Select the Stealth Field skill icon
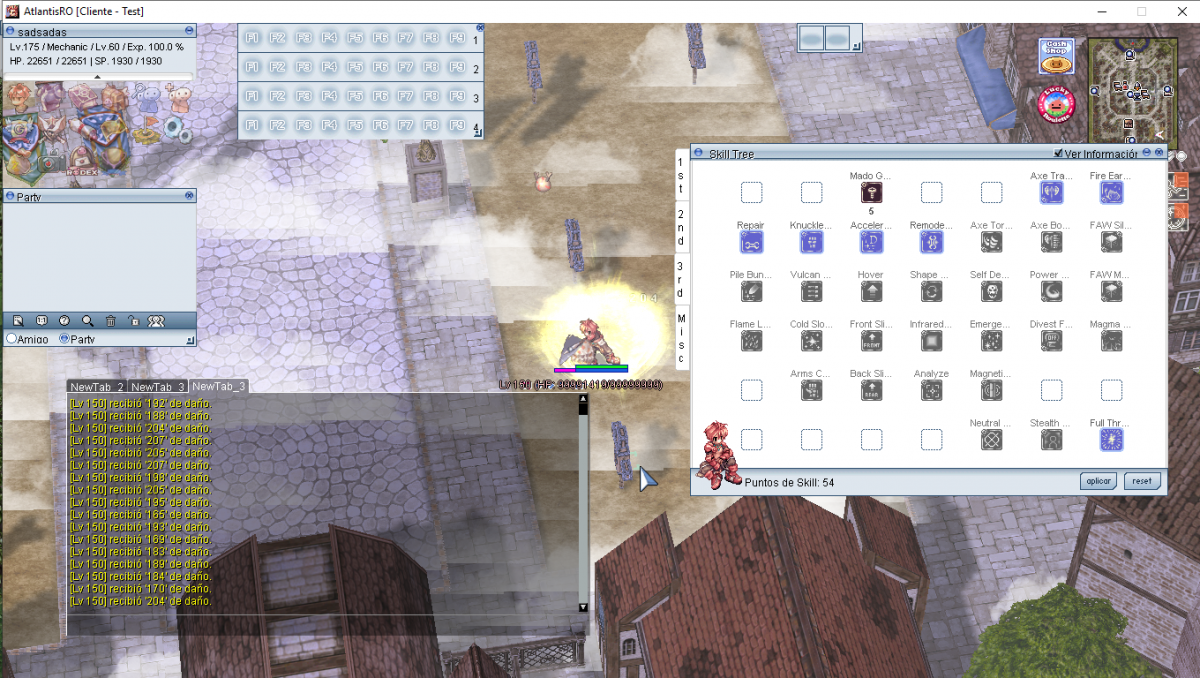 [1051, 440]
